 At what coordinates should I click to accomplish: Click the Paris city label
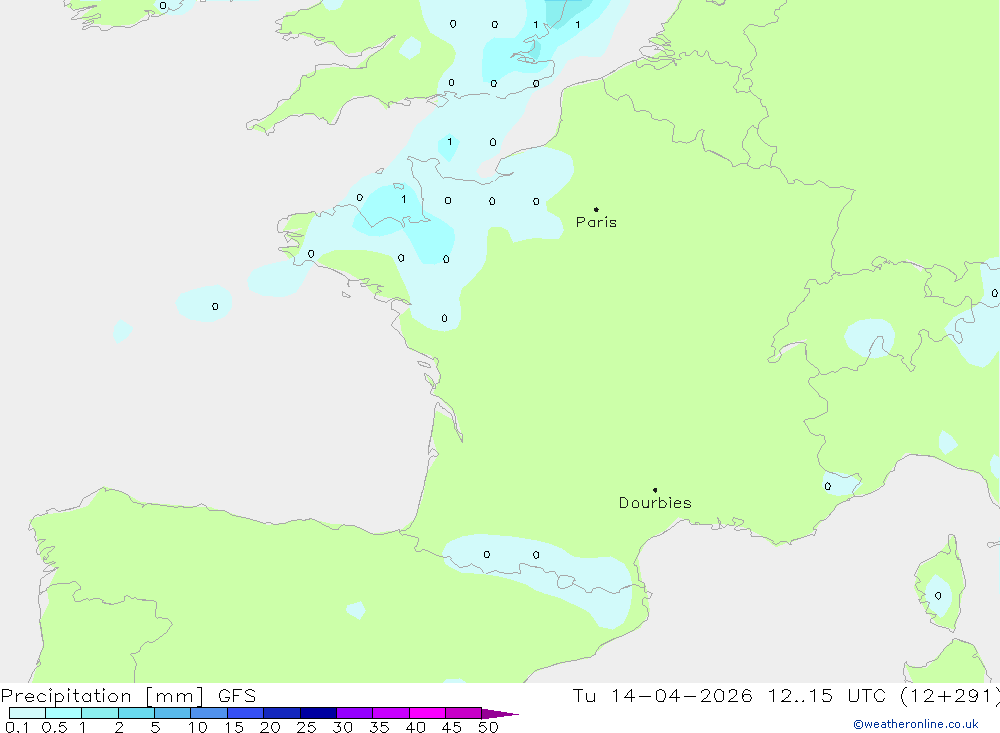(596, 222)
